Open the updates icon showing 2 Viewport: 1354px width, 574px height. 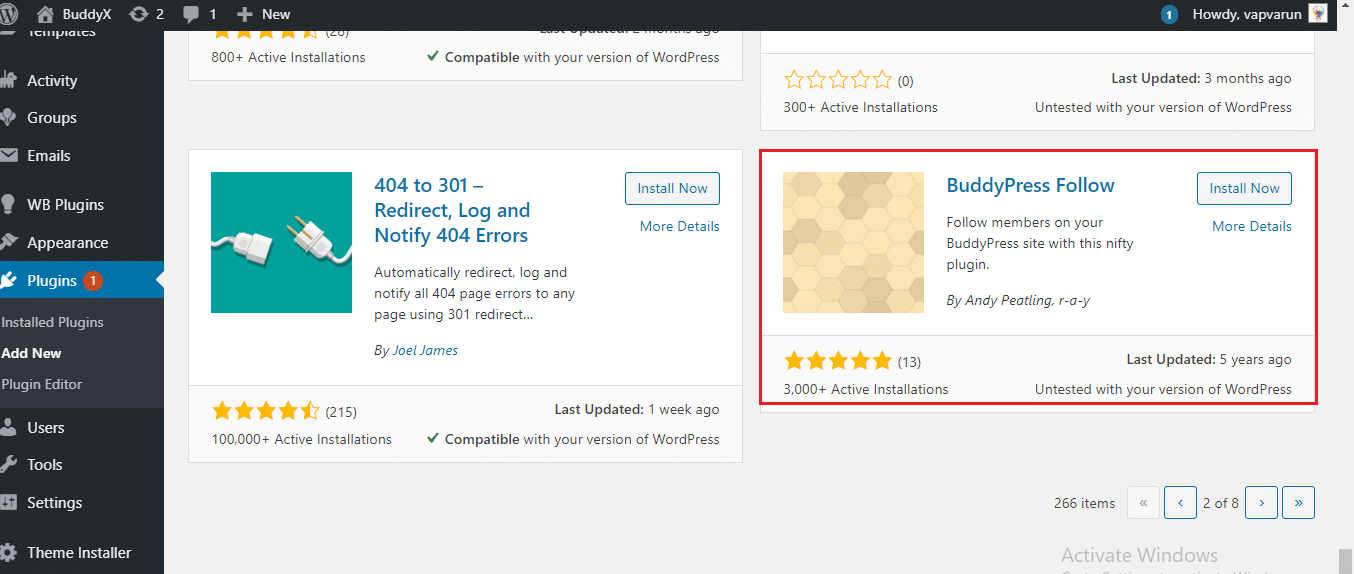click(138, 14)
